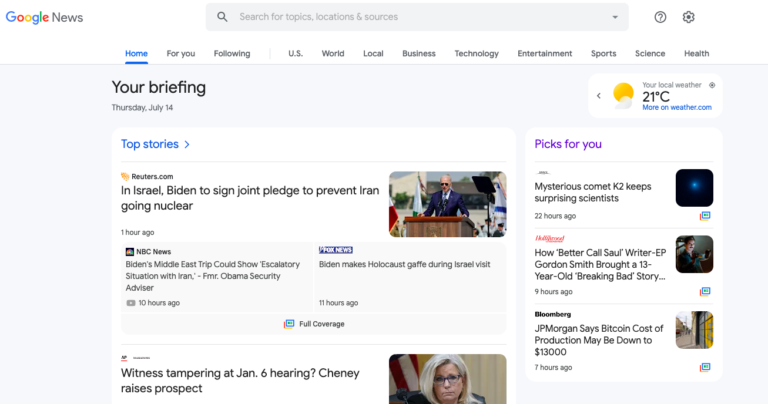The height and width of the screenshot is (404, 768).
Task: Select the Technology section tab
Action: (x=477, y=53)
